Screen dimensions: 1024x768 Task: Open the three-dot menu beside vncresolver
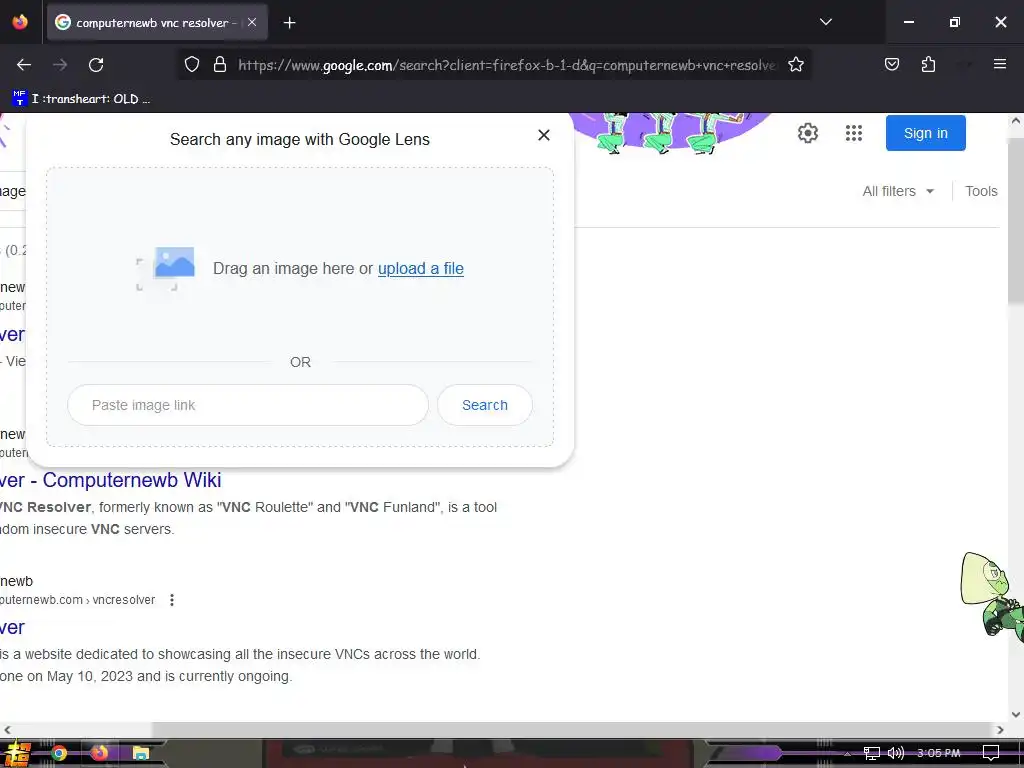(172, 600)
